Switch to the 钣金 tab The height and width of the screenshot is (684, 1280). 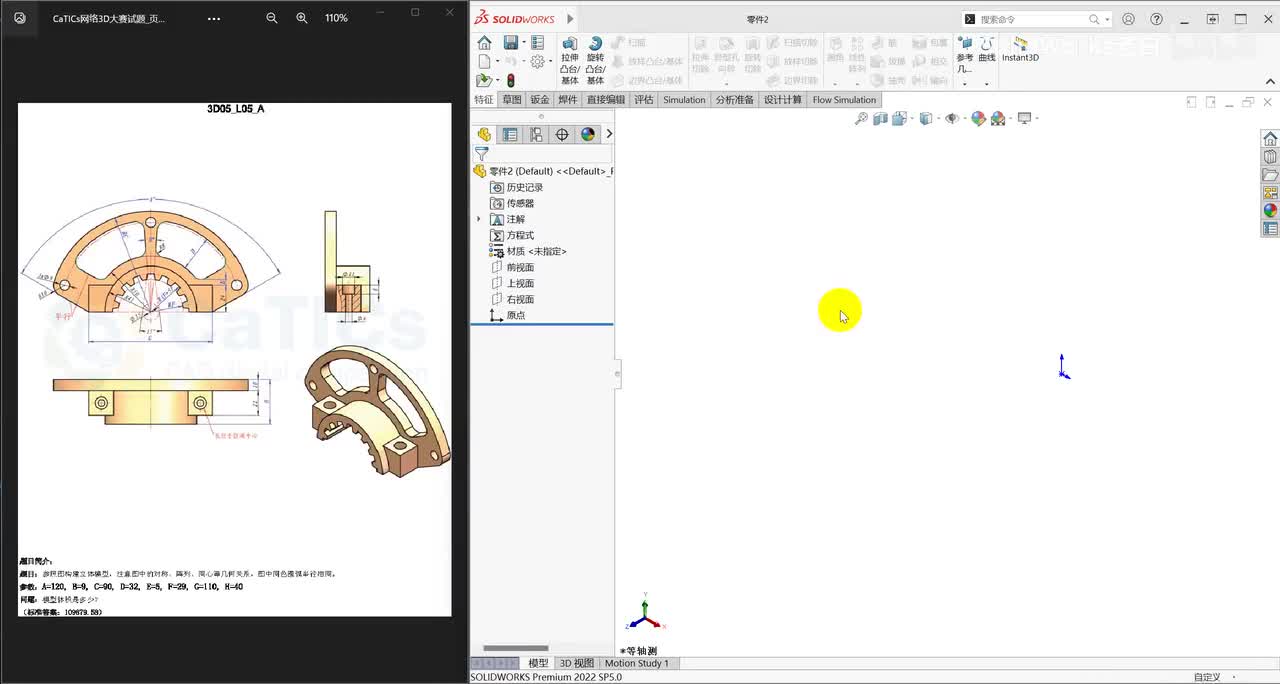(x=540, y=100)
